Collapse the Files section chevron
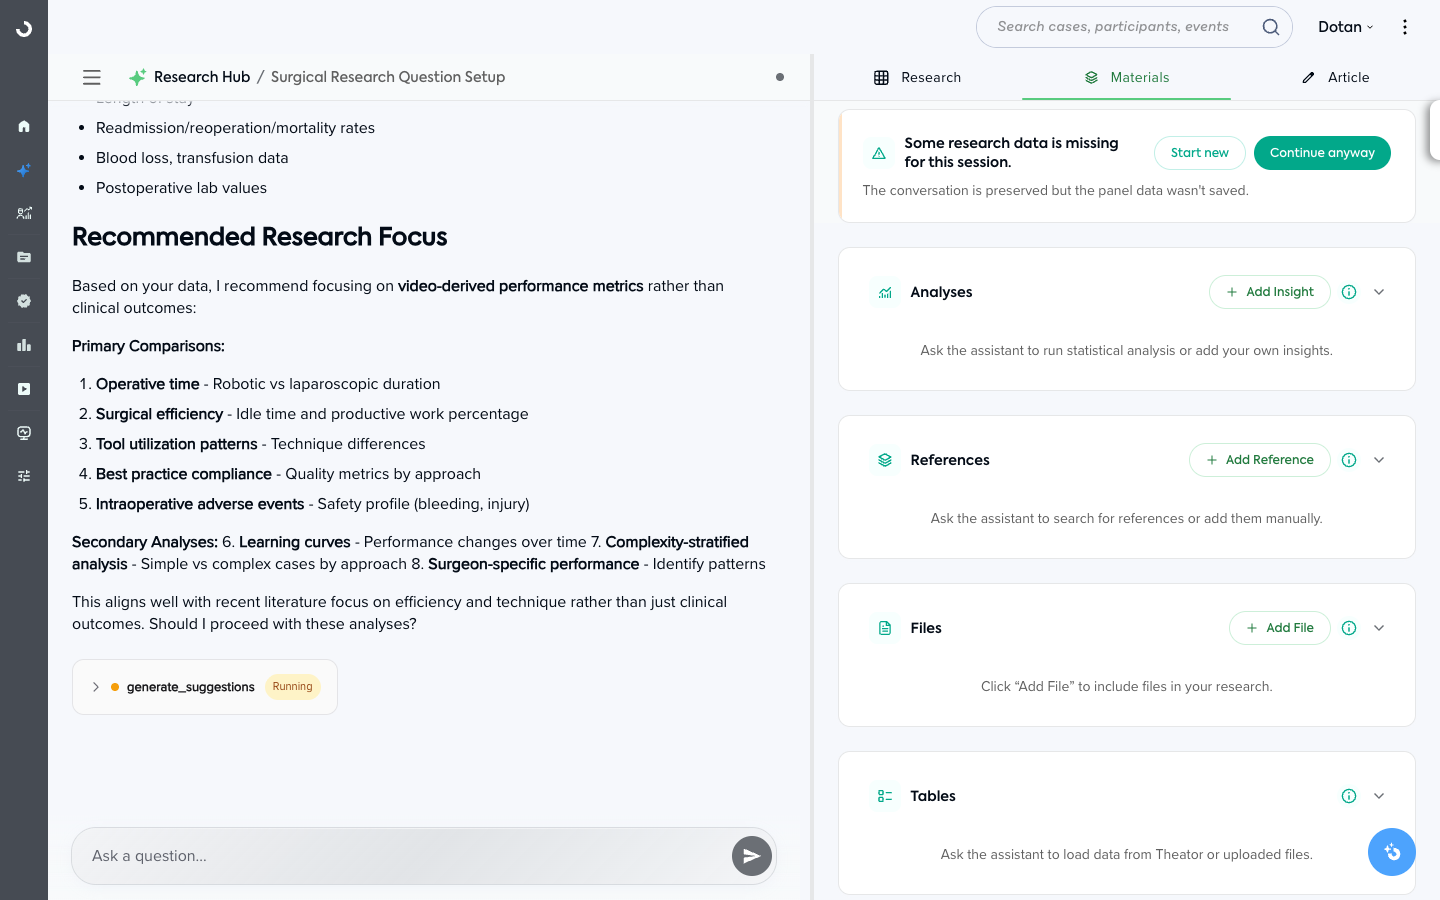 (1379, 628)
